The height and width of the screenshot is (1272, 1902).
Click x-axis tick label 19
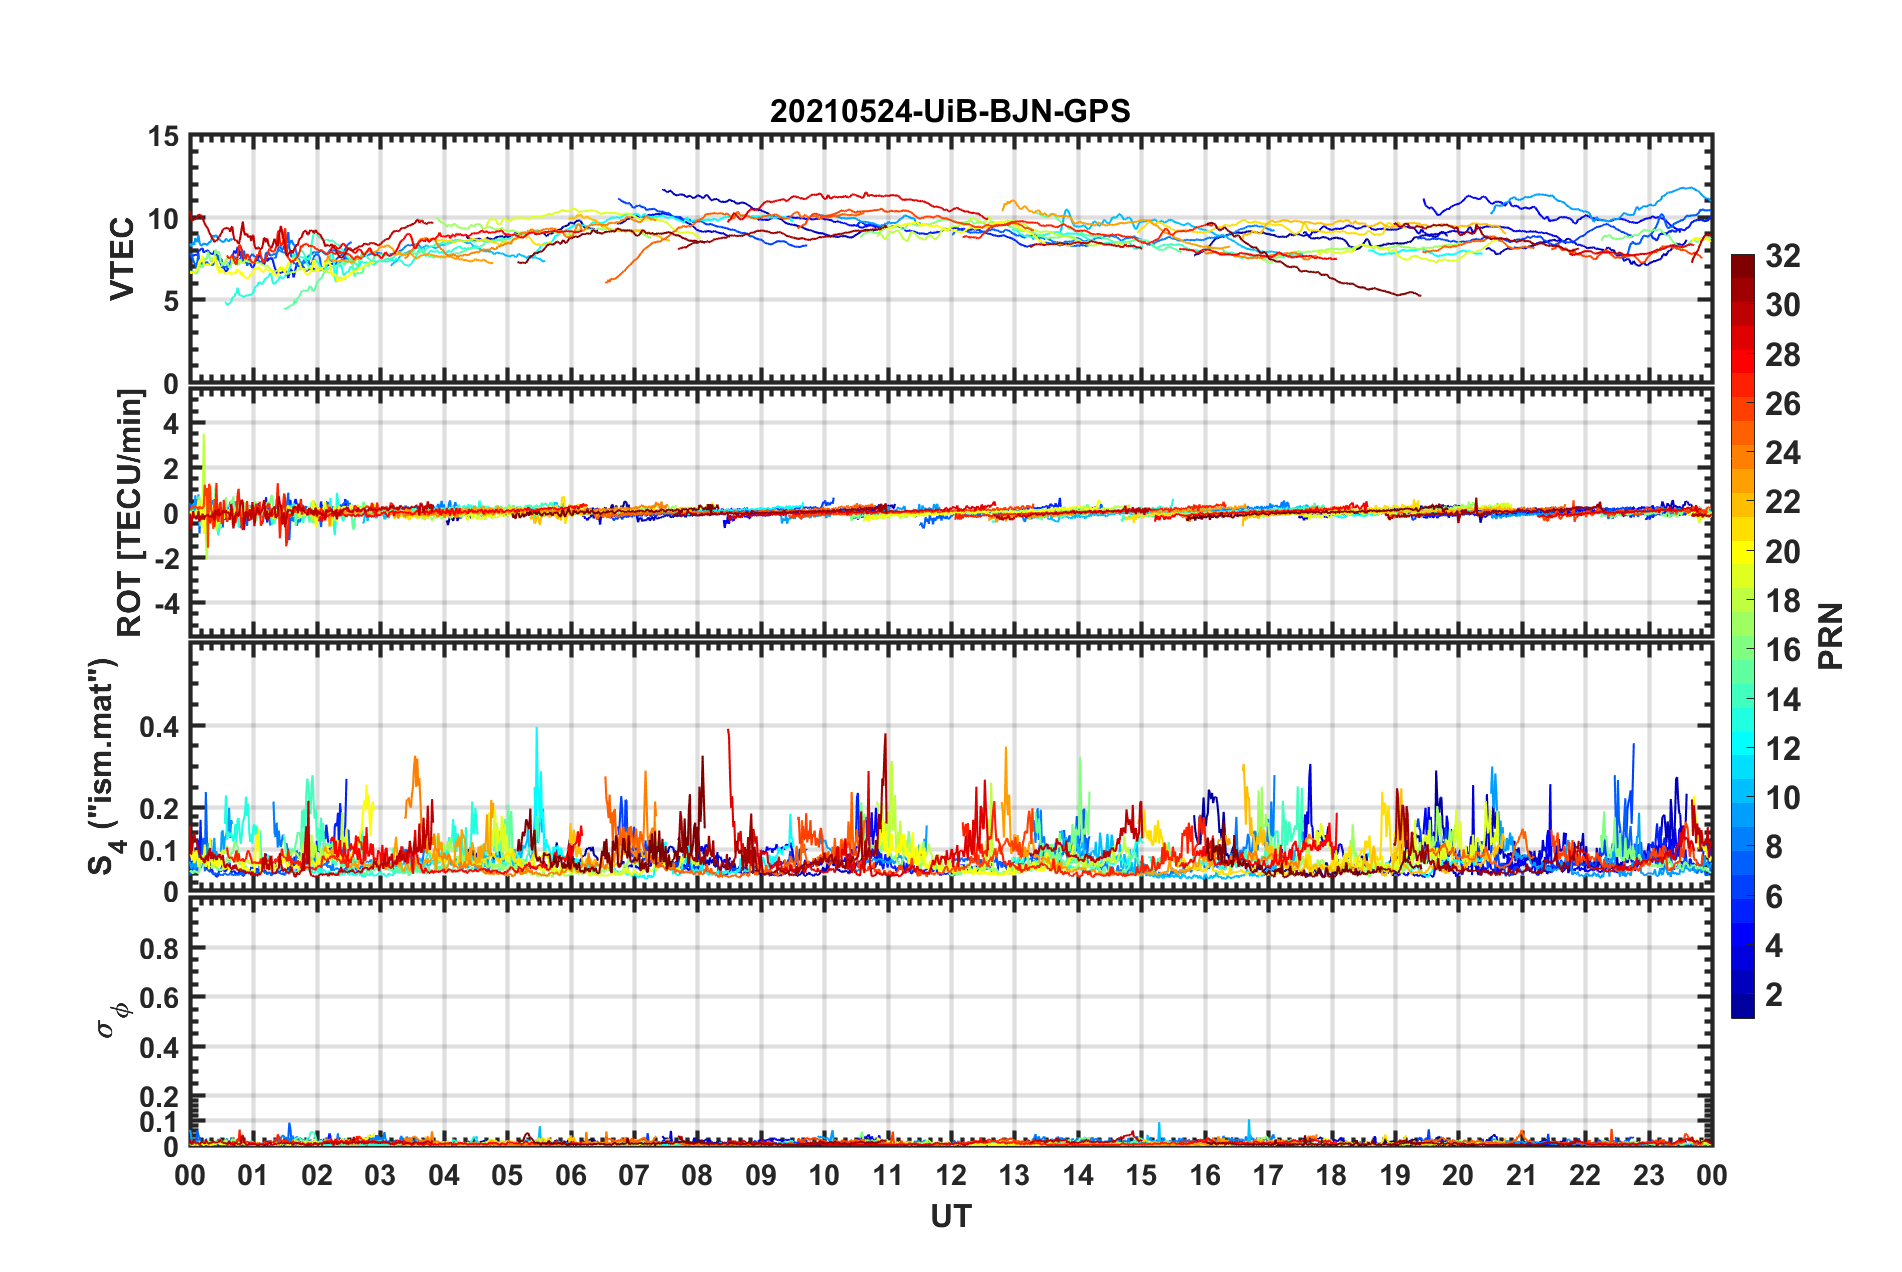(x=1395, y=1176)
